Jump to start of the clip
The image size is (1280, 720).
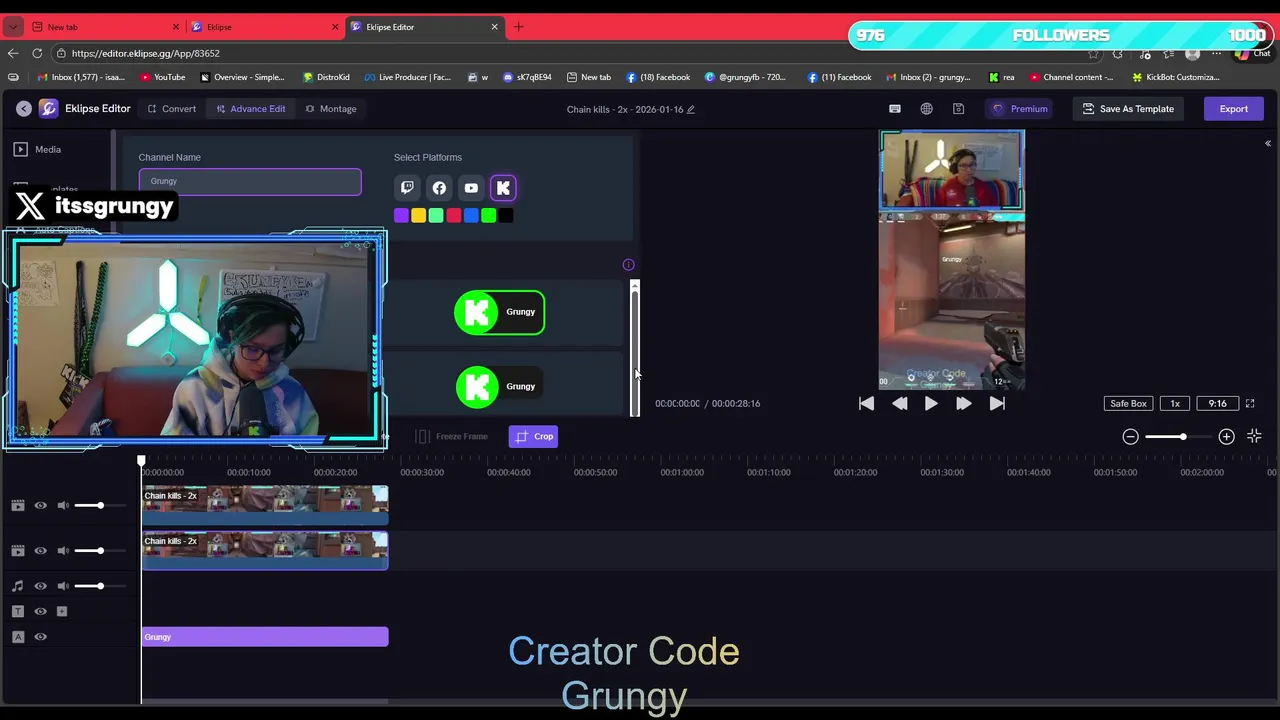click(x=866, y=403)
